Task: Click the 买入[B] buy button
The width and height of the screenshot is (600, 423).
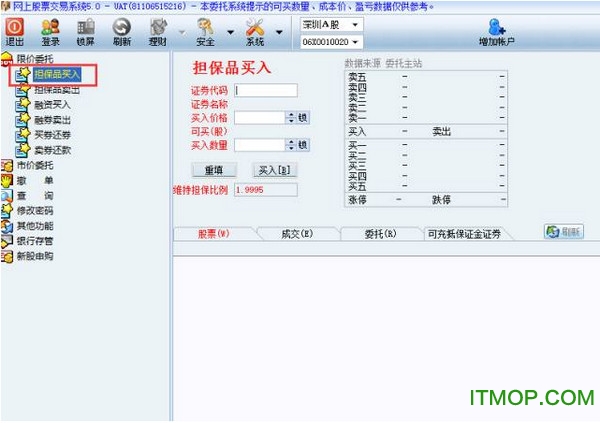Action: pyautogui.click(x=275, y=170)
